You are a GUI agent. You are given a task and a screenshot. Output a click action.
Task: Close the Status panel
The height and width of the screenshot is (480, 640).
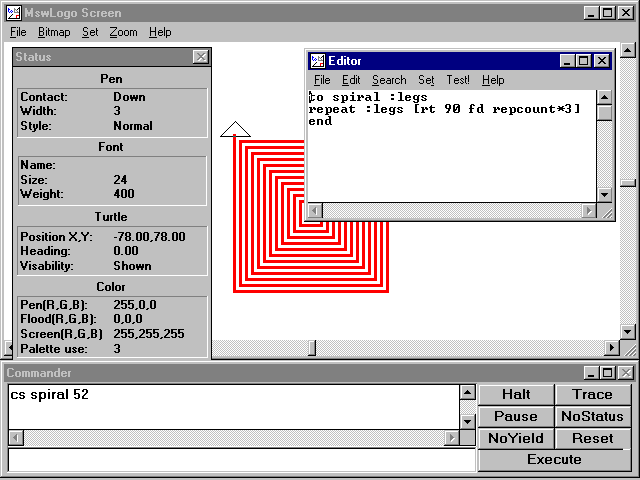pyautogui.click(x=200, y=58)
